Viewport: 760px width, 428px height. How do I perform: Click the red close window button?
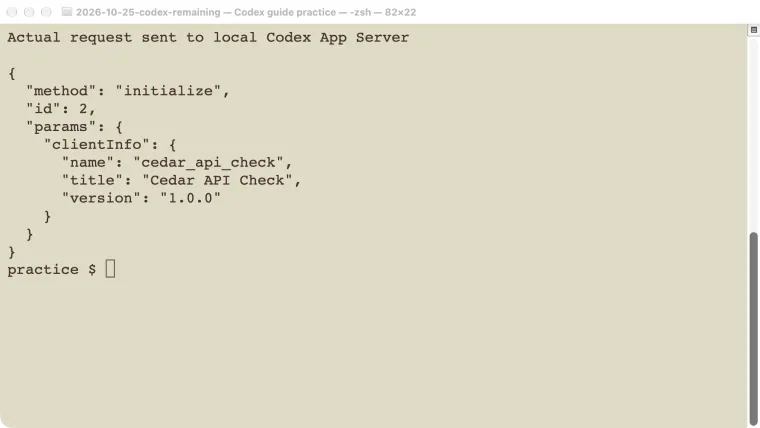(12, 12)
